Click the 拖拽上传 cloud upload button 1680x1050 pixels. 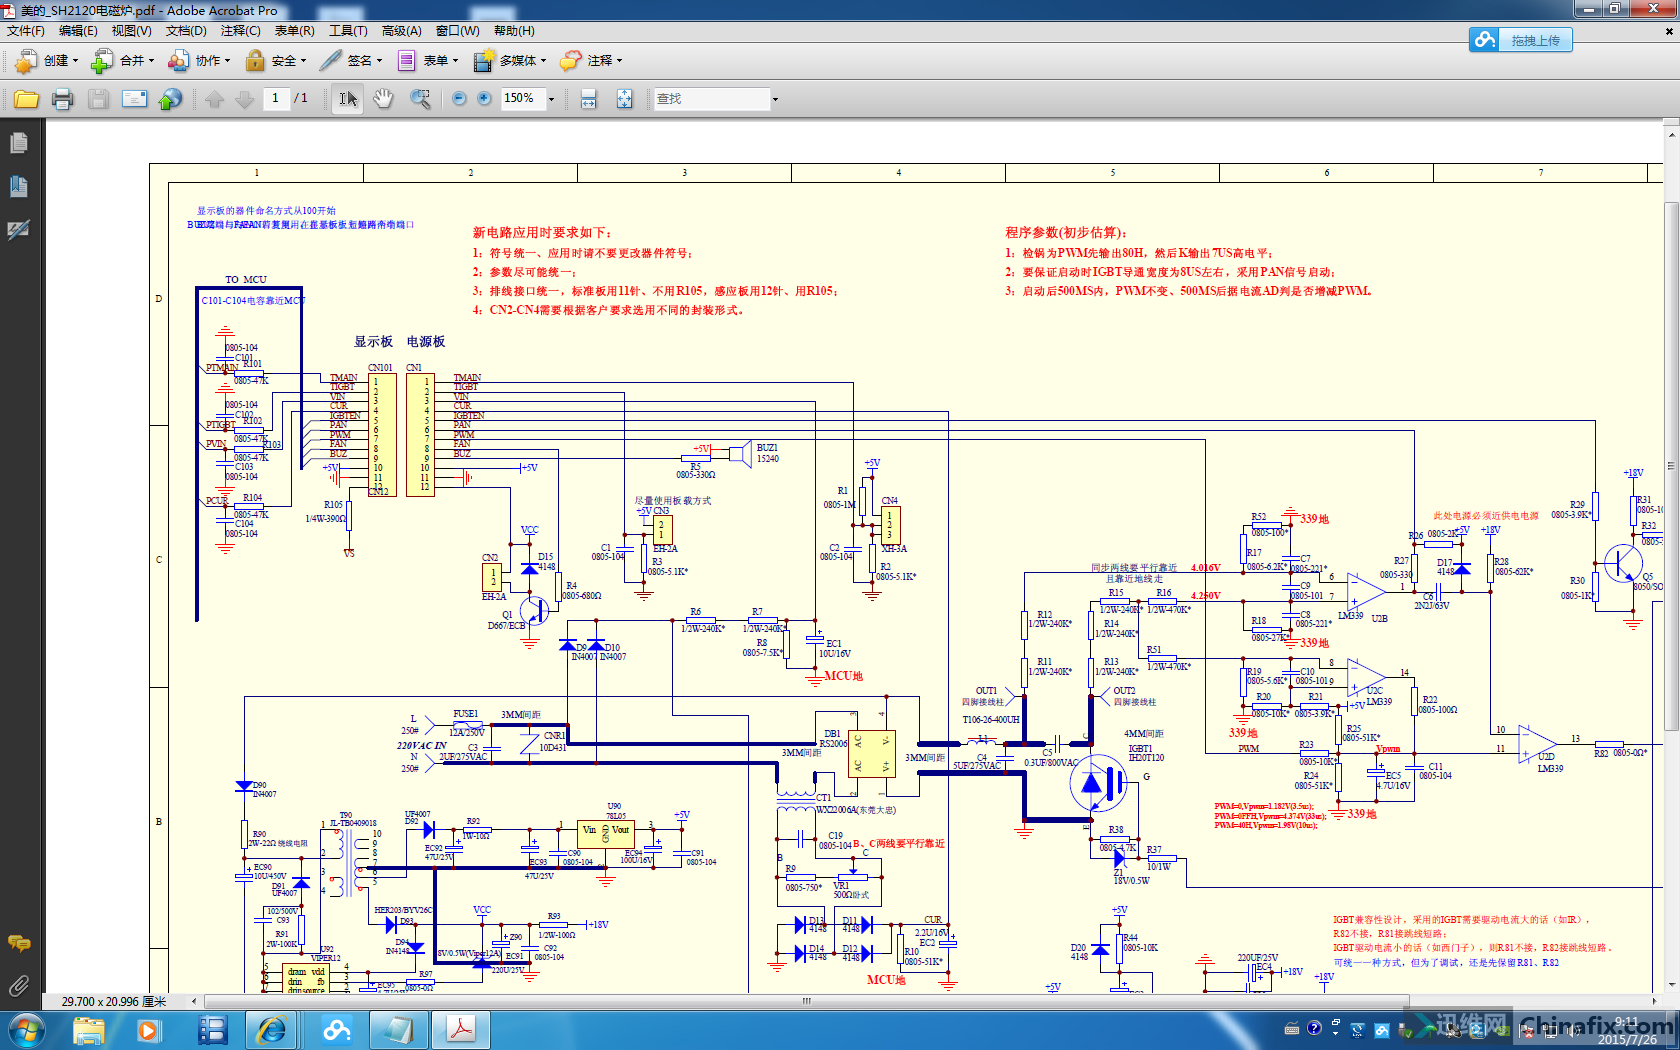[x=1521, y=40]
